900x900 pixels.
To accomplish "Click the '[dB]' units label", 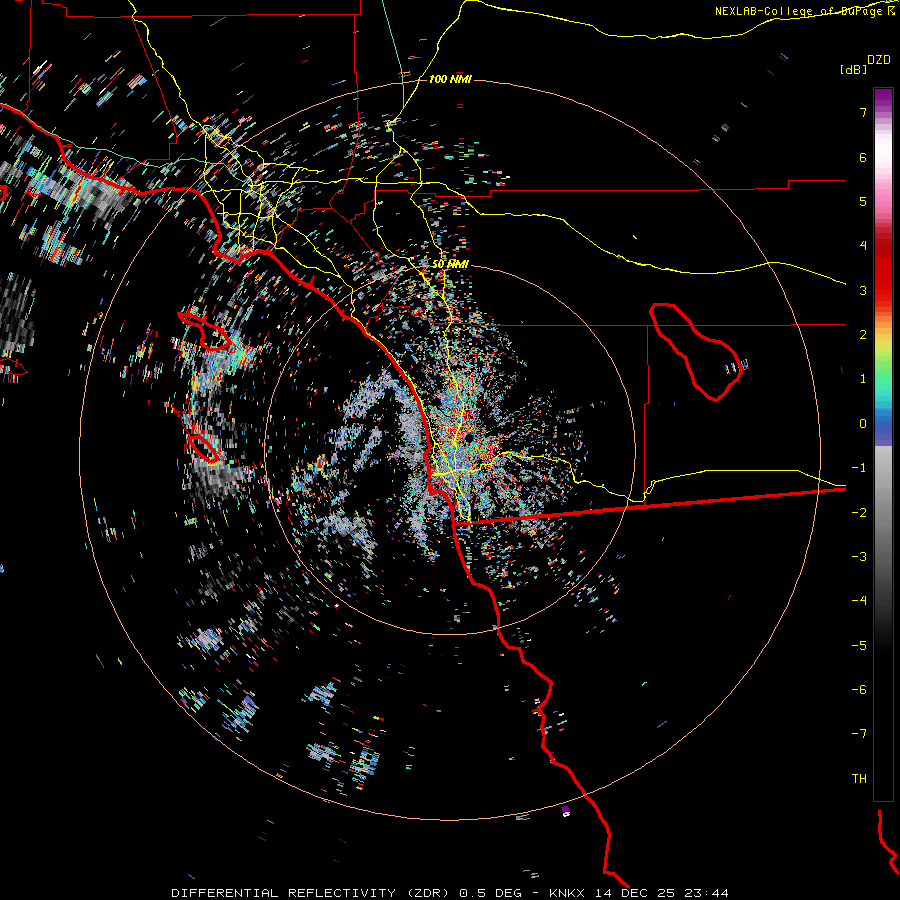I will [853, 69].
